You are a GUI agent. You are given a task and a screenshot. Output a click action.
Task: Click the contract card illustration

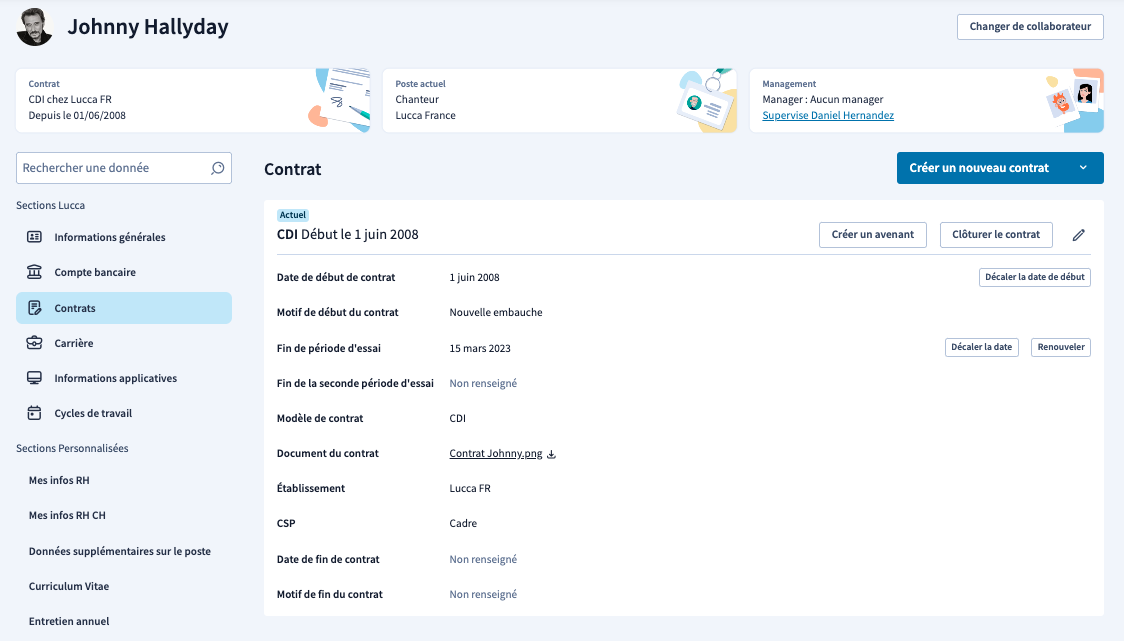click(340, 100)
